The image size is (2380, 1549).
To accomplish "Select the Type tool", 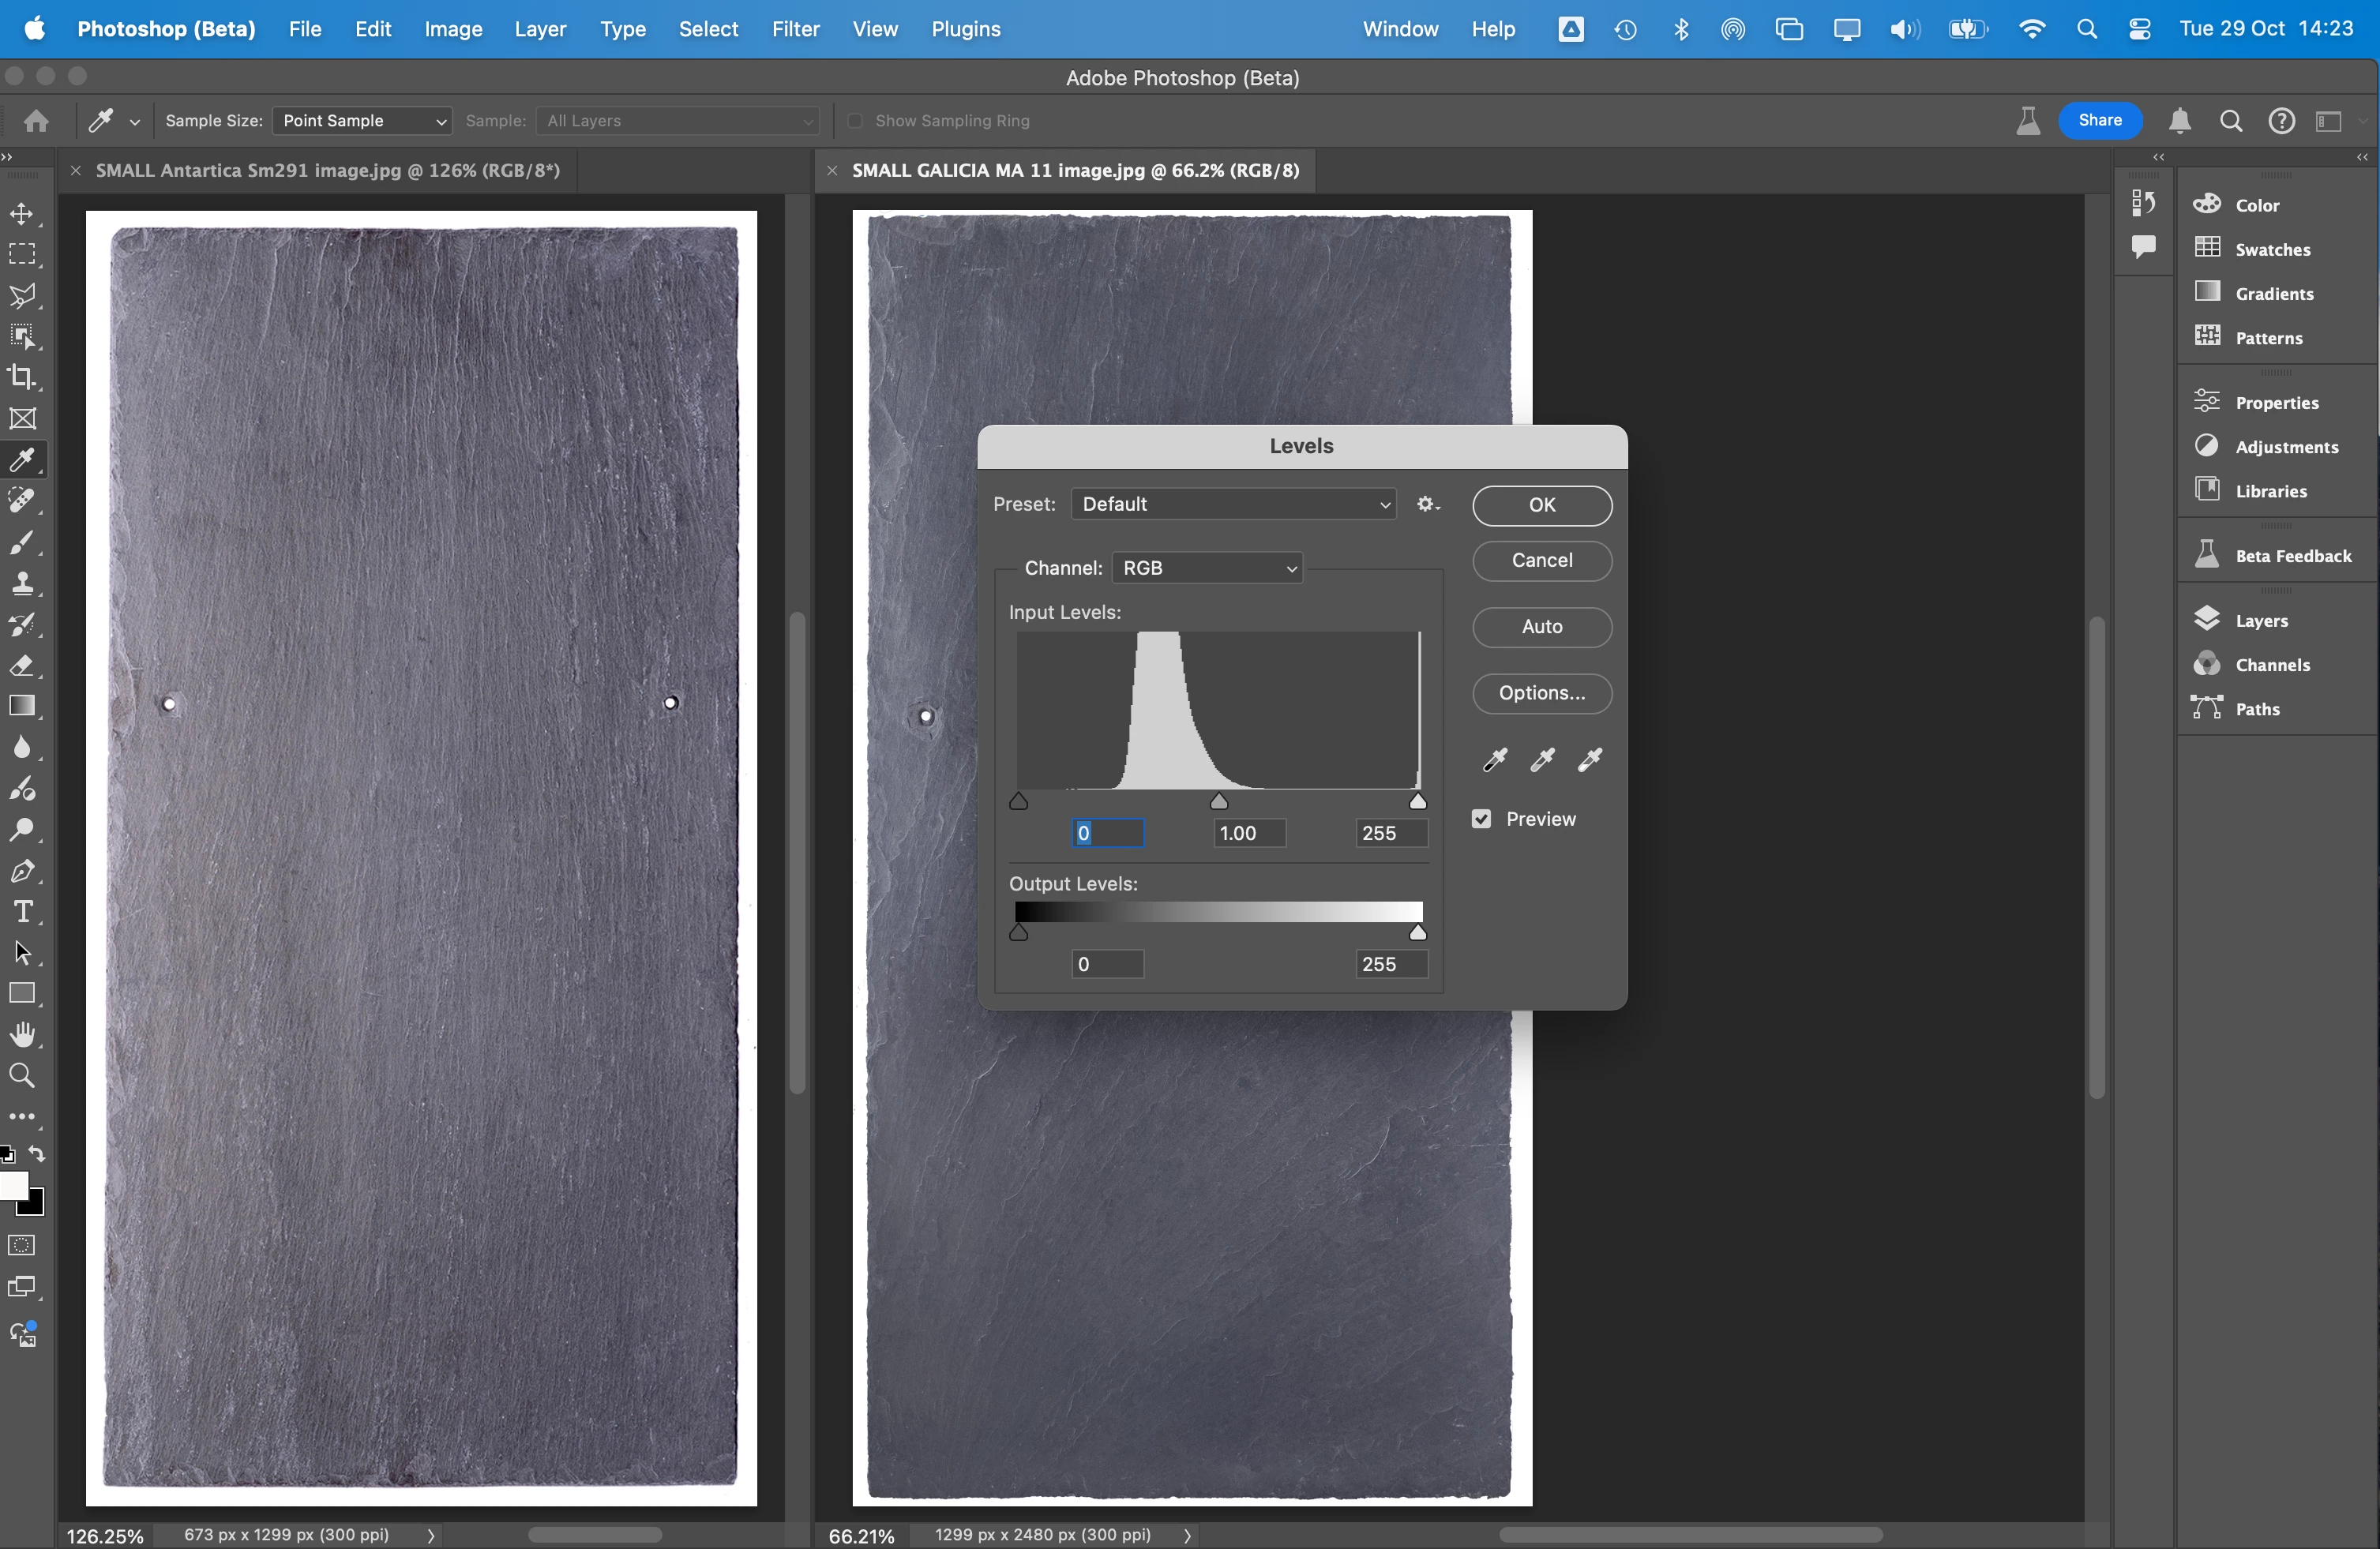I will tap(22, 911).
